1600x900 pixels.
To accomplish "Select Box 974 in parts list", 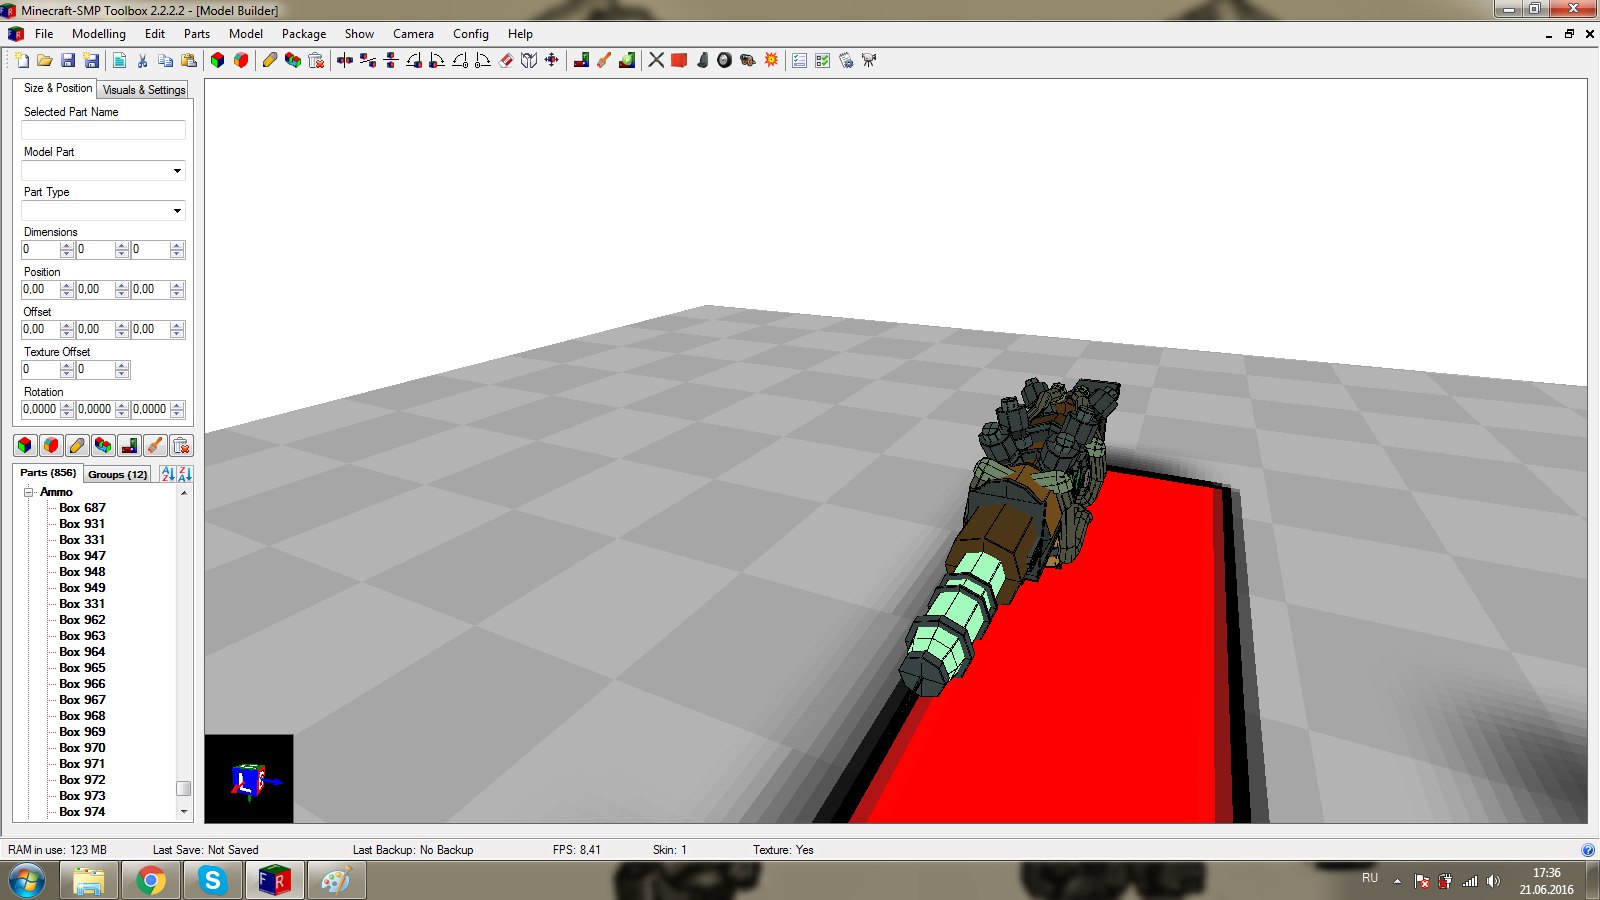I will pyautogui.click(x=82, y=812).
